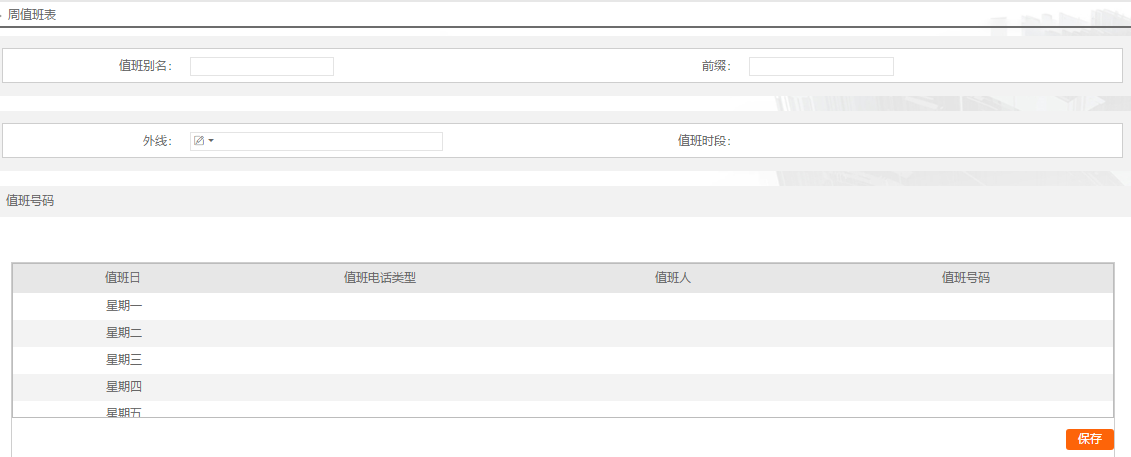
Task: Click the 值班别名 label
Action: tap(146, 66)
